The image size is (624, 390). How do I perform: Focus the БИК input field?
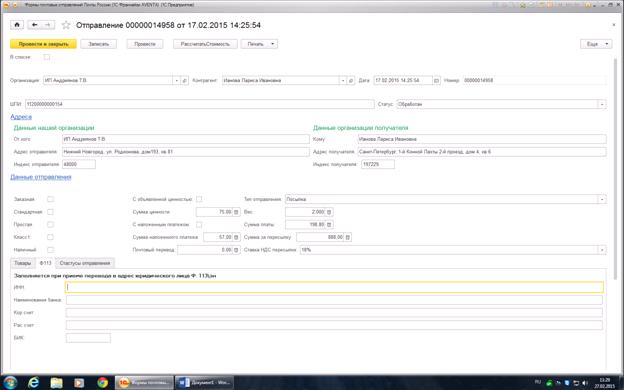(x=88, y=338)
